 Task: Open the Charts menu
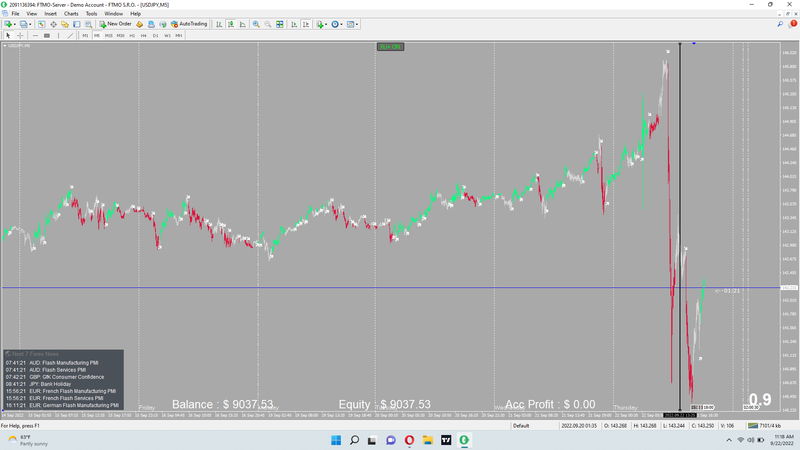71,14
